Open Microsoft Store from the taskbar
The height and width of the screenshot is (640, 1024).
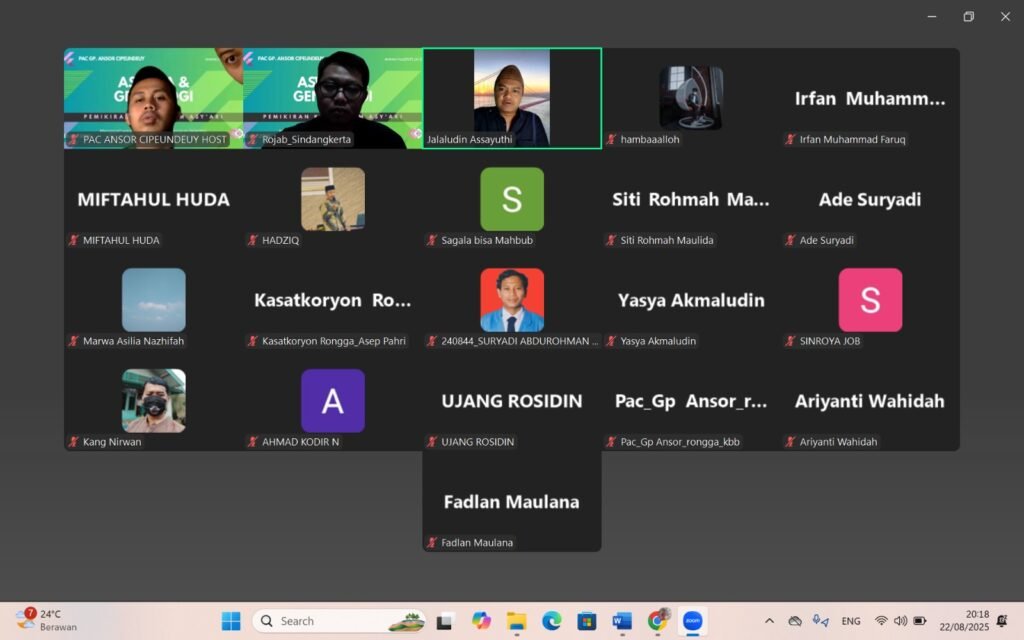(x=587, y=621)
